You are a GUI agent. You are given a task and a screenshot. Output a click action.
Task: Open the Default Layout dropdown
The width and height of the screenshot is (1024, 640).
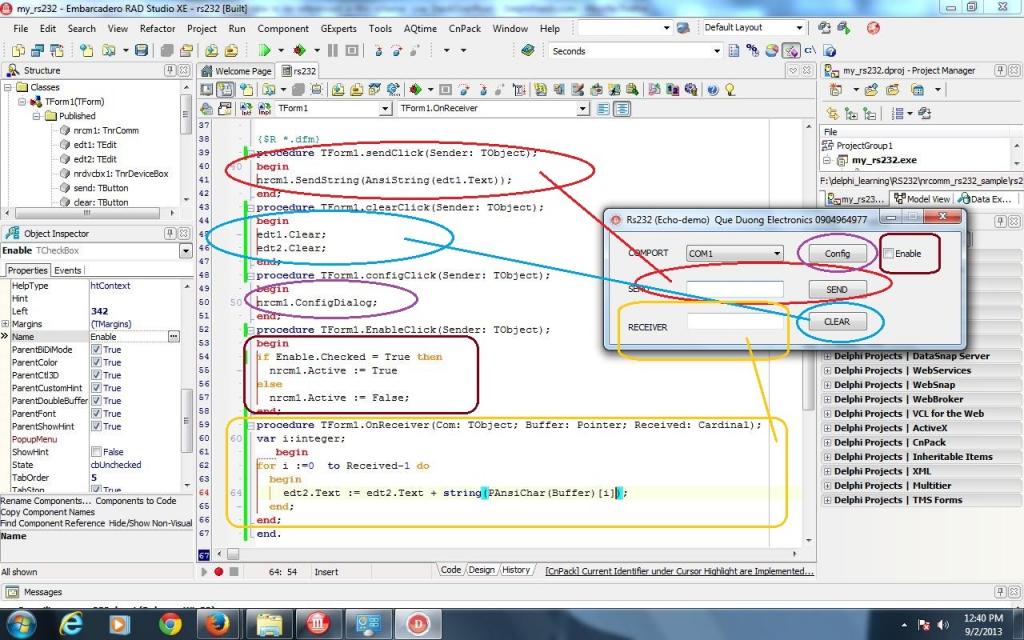799,28
